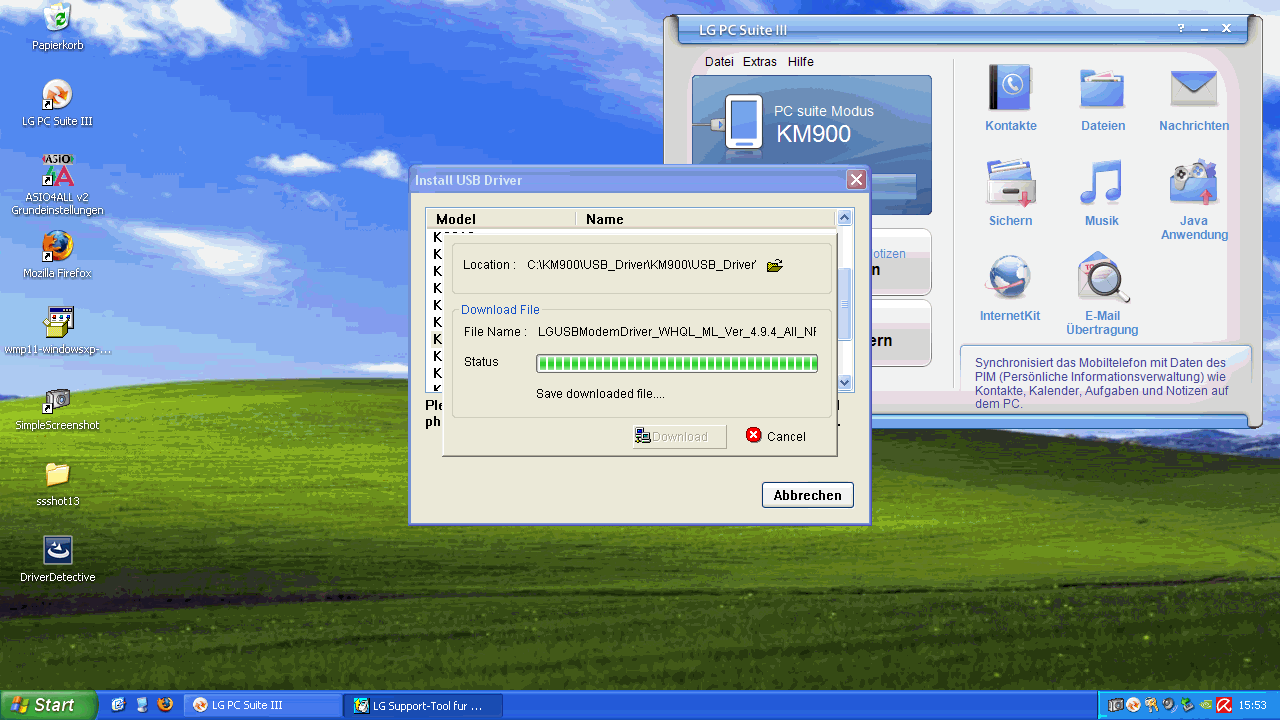Click the Location path field
The image size is (1280, 720).
(x=641, y=265)
